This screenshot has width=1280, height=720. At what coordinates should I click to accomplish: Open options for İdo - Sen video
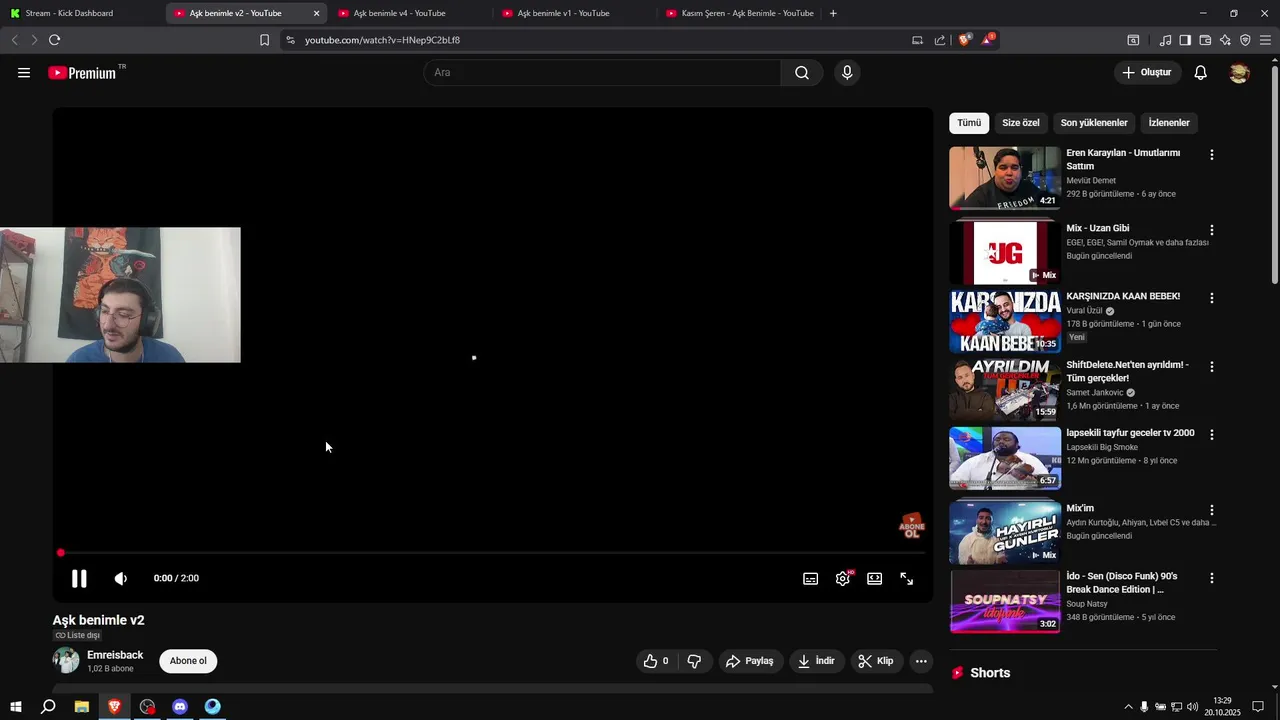1212,578
